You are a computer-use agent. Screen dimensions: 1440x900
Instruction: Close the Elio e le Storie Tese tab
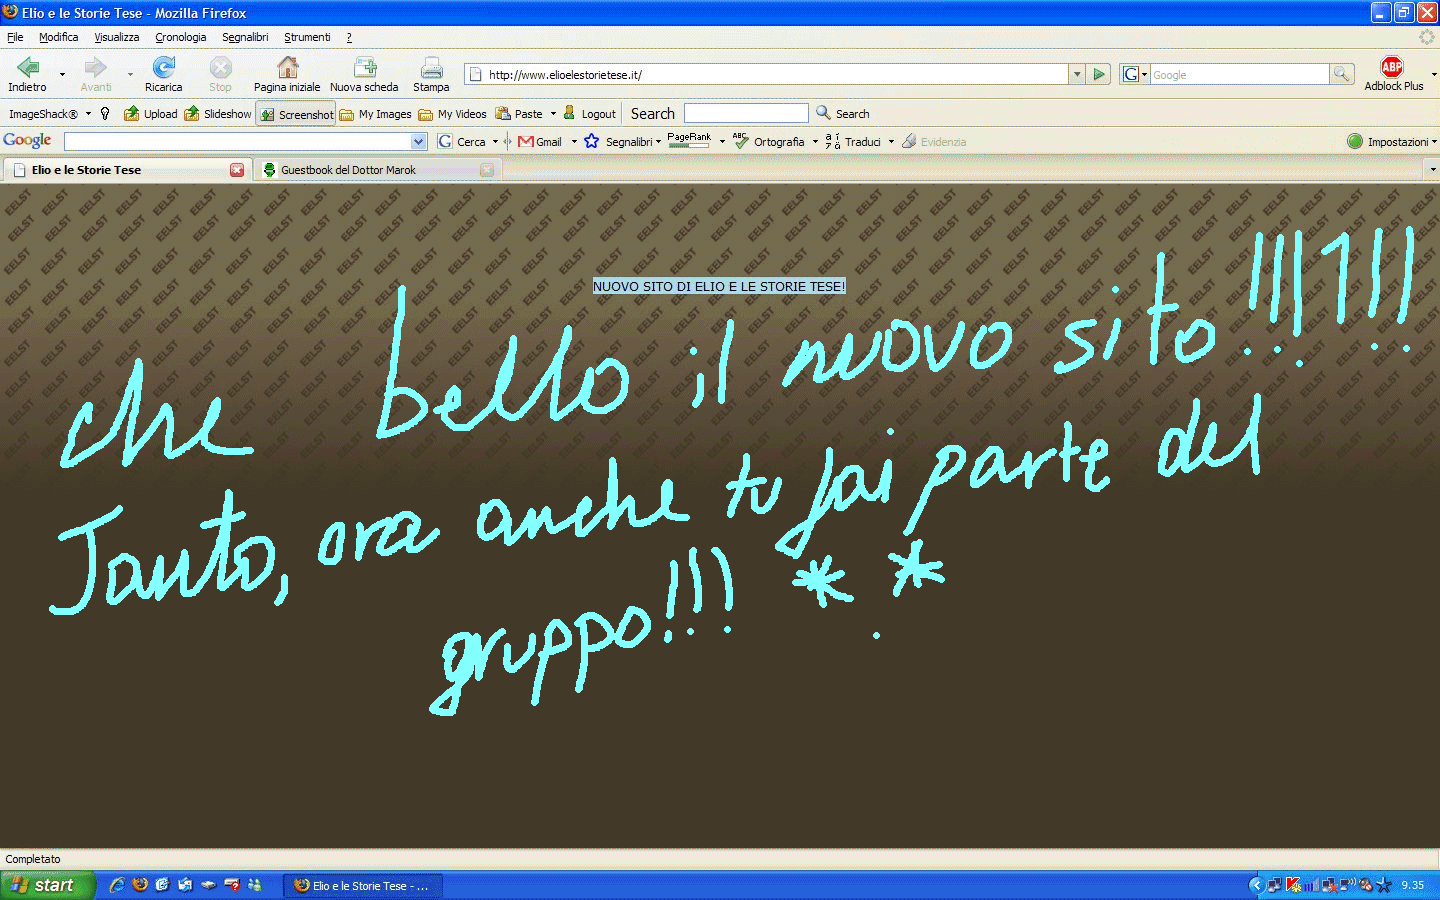[237, 170]
